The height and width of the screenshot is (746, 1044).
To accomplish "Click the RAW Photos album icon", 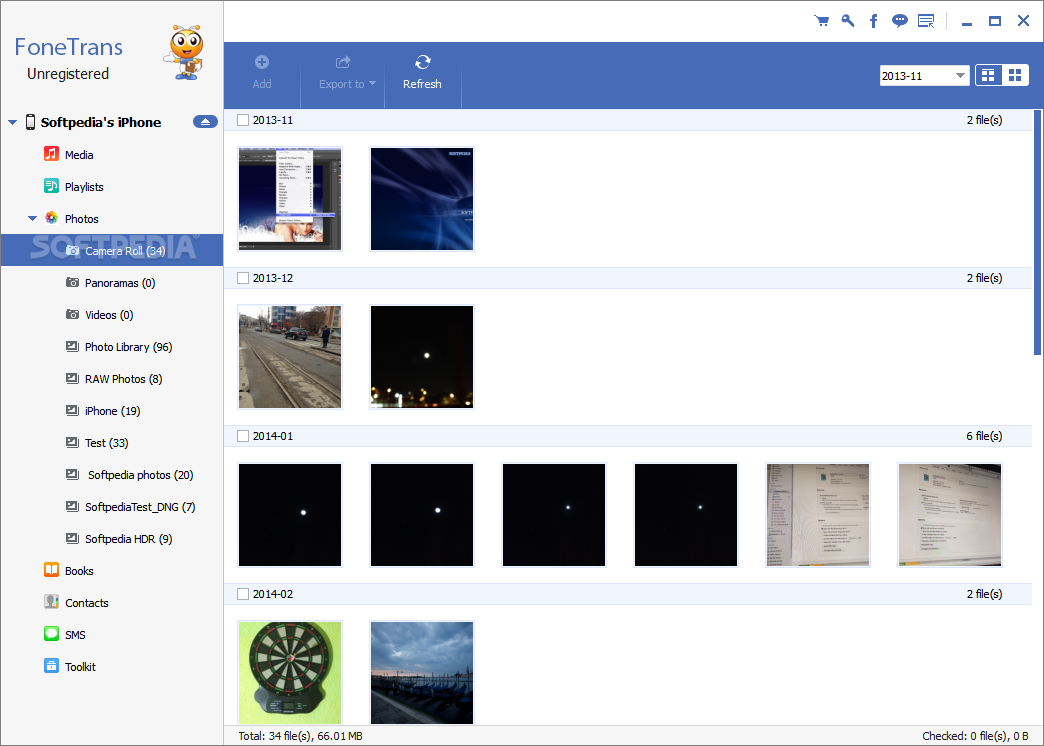I will [x=72, y=378].
